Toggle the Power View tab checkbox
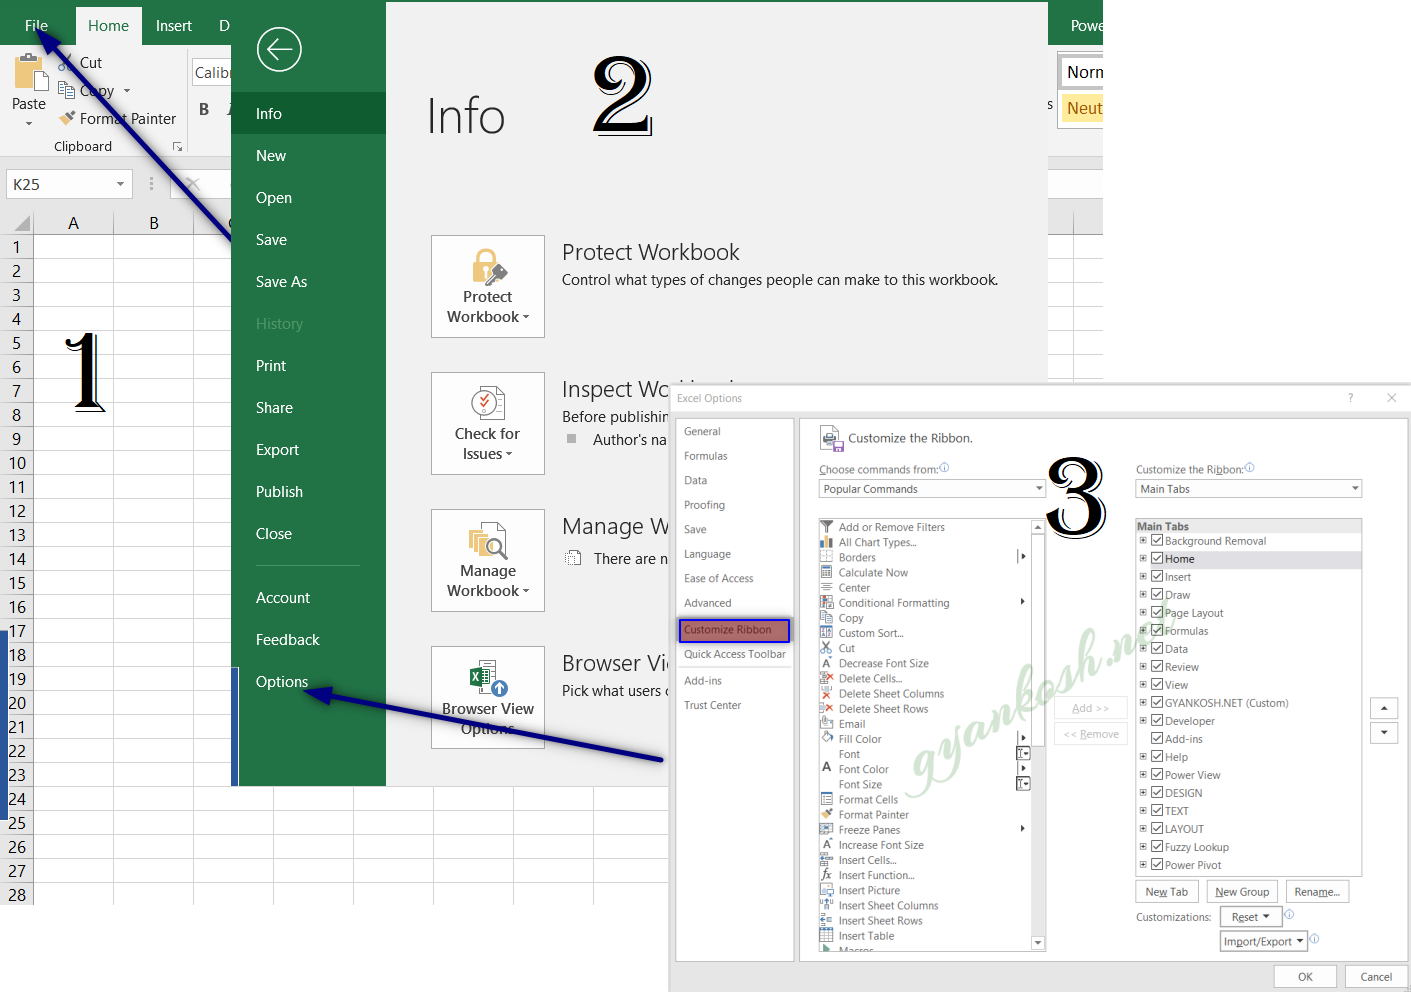The image size is (1411, 992). coord(1157,775)
